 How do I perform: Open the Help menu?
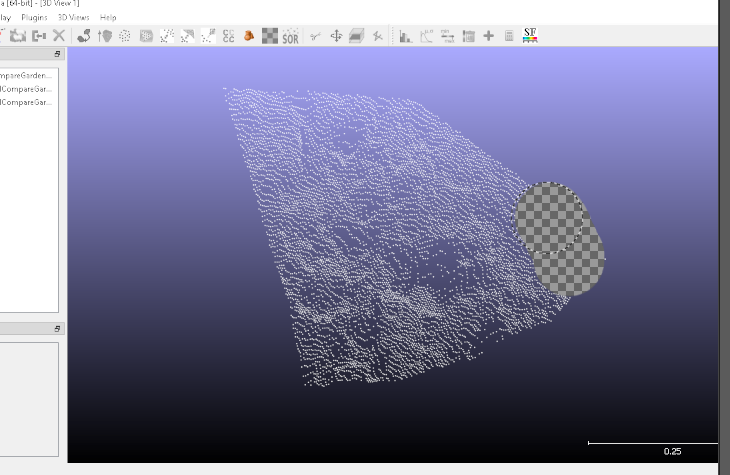click(x=108, y=17)
